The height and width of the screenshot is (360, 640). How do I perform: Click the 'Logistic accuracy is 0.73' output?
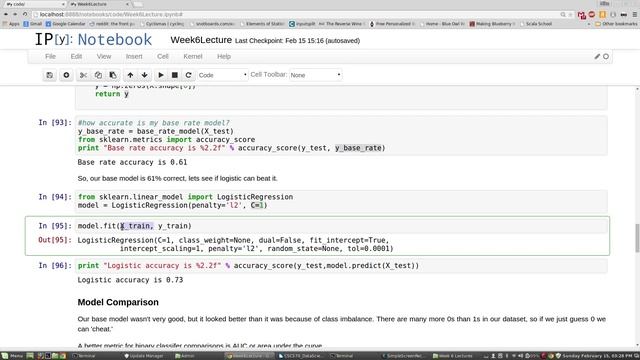tap(130, 280)
